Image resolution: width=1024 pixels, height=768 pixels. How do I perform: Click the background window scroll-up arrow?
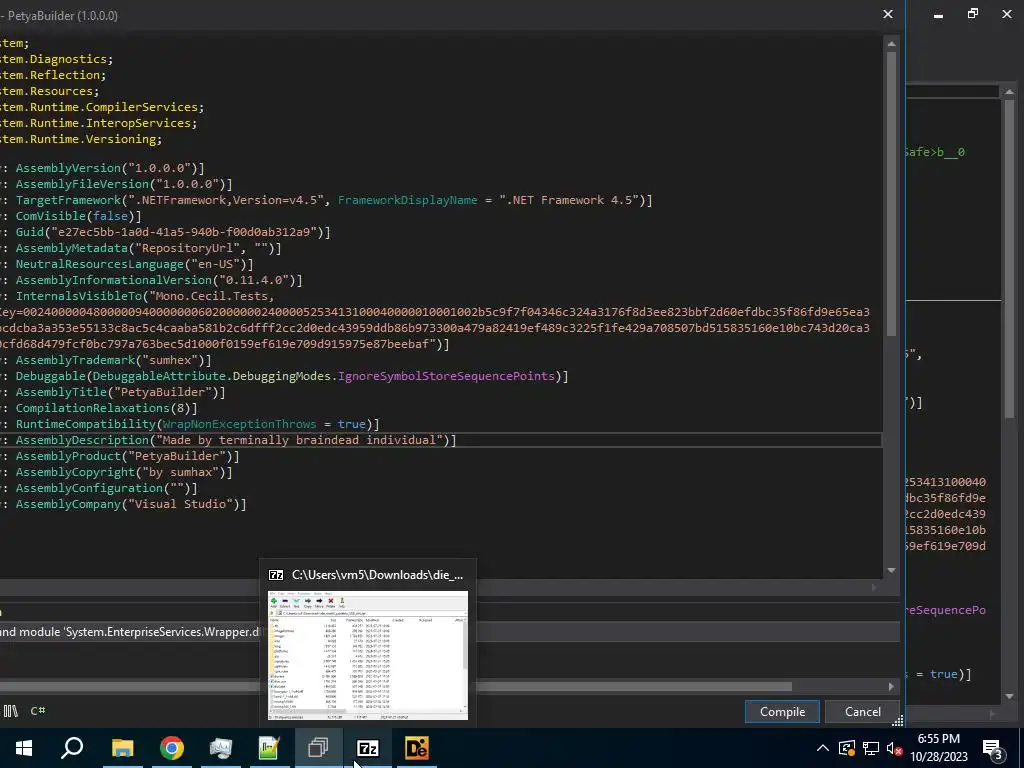[1009, 92]
